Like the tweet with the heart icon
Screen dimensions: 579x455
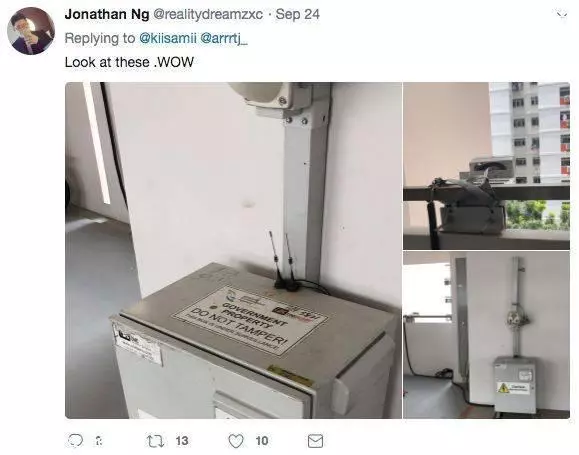tap(236, 441)
